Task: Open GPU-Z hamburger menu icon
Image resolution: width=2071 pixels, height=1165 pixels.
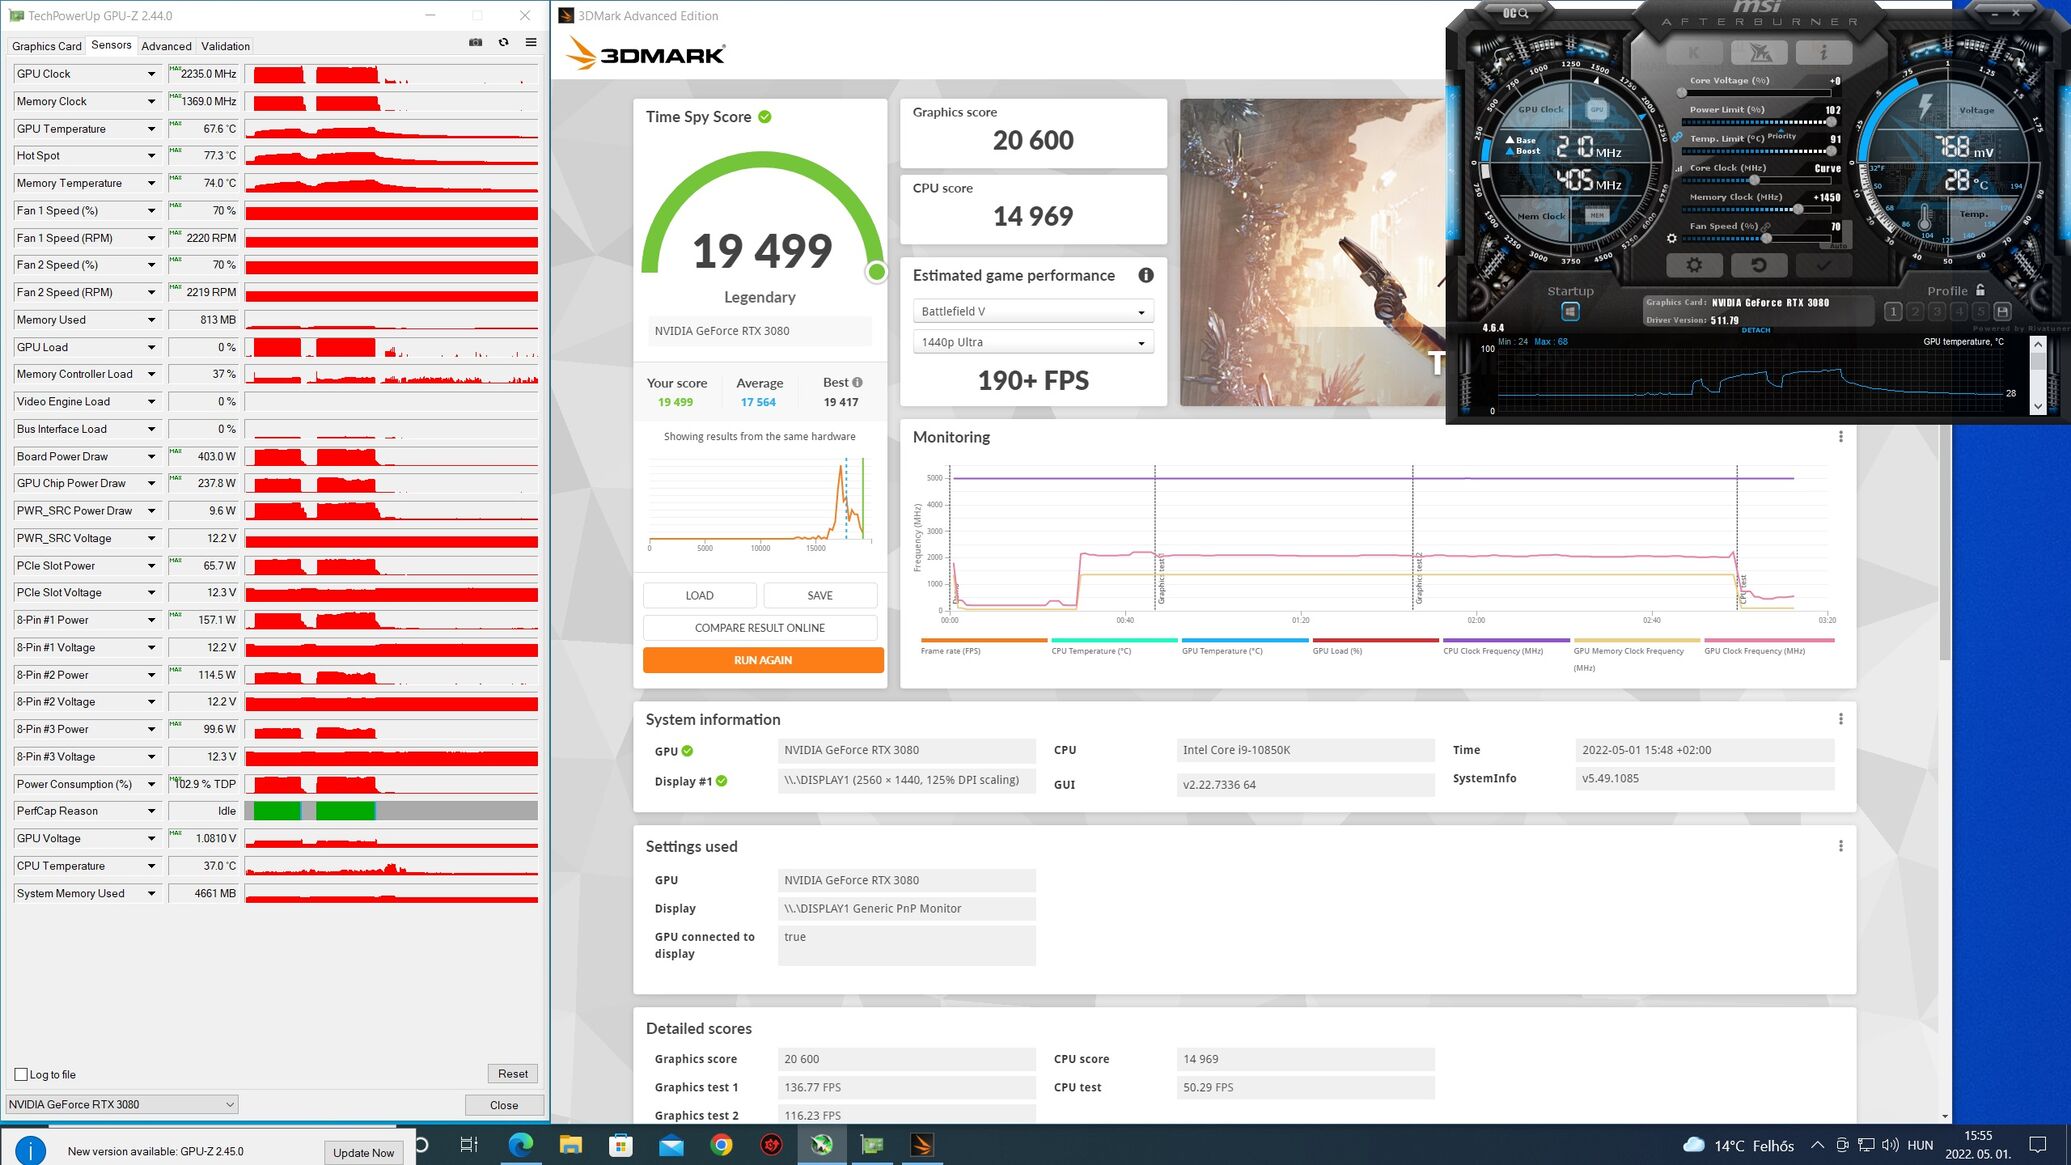Action: coord(531,42)
